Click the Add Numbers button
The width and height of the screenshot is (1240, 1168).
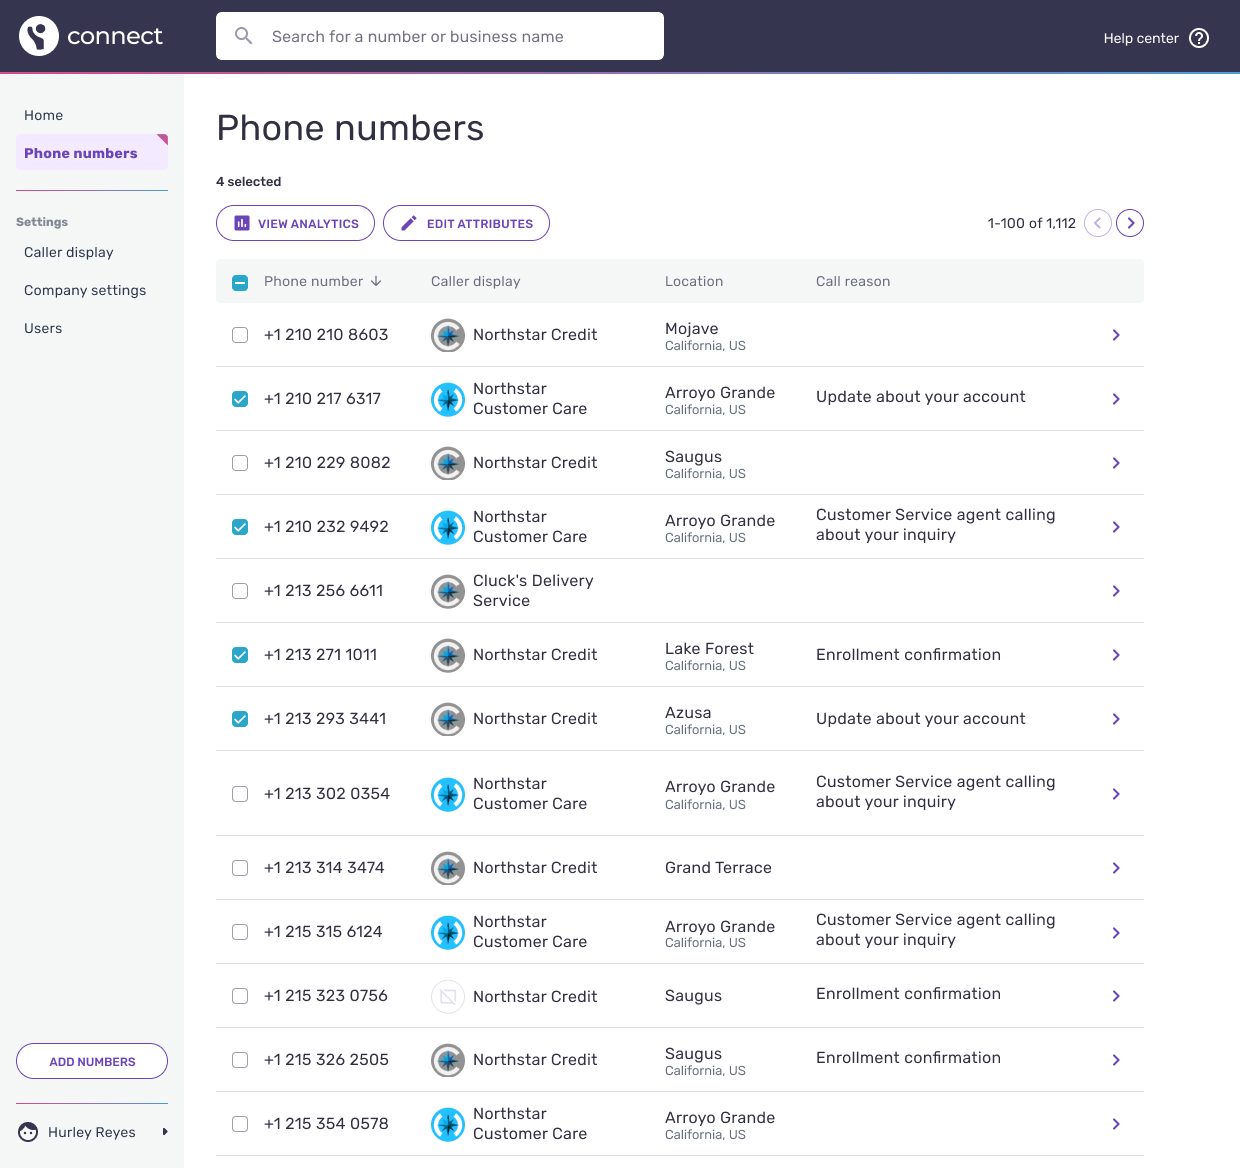coord(91,1060)
